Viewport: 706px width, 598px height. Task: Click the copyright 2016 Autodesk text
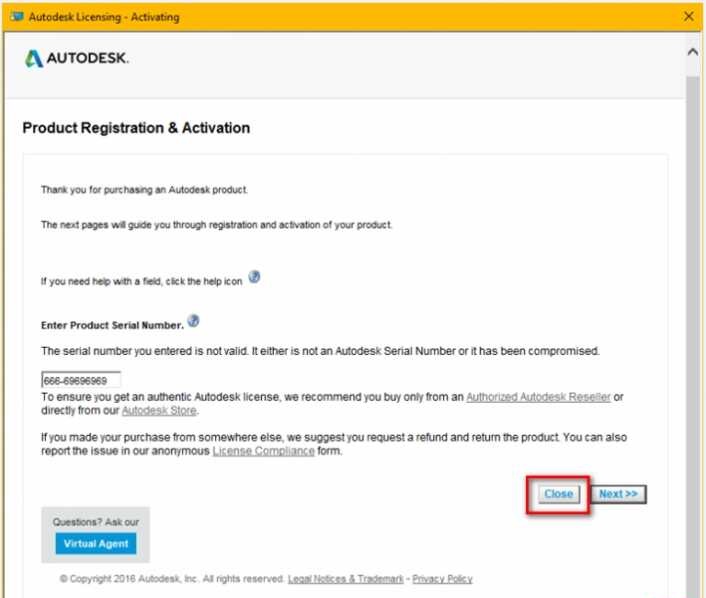pyautogui.click(x=172, y=579)
